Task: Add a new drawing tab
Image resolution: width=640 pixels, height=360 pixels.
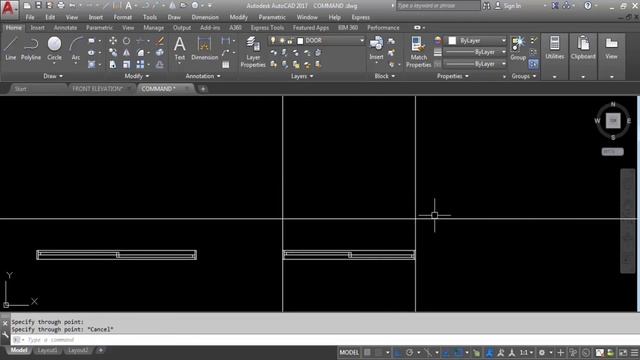Action: [x=203, y=89]
